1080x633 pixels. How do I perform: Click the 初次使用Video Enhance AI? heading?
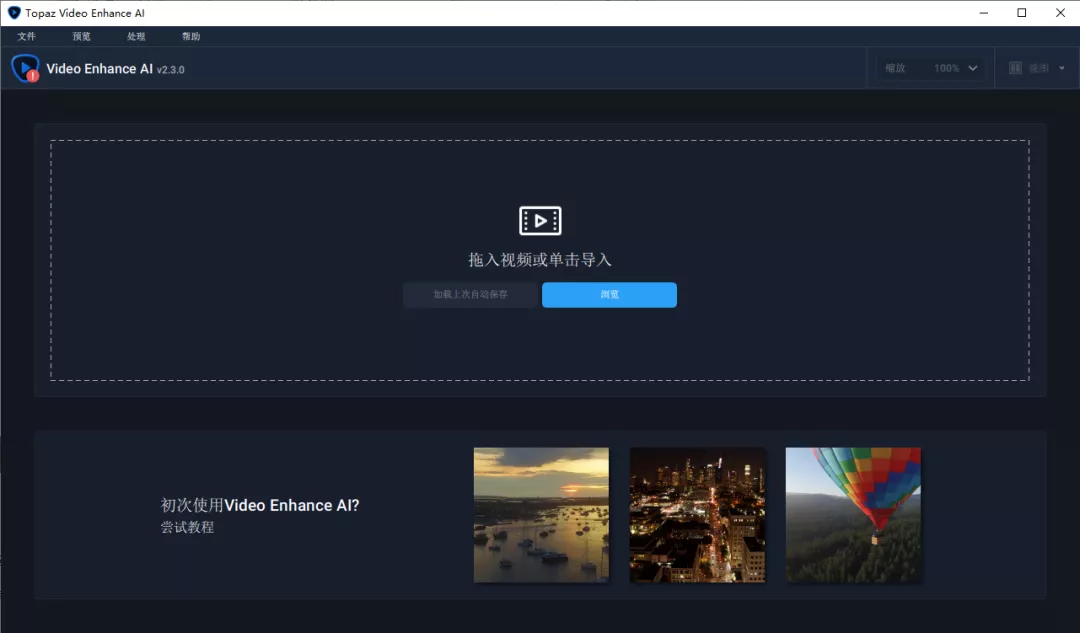coord(260,505)
